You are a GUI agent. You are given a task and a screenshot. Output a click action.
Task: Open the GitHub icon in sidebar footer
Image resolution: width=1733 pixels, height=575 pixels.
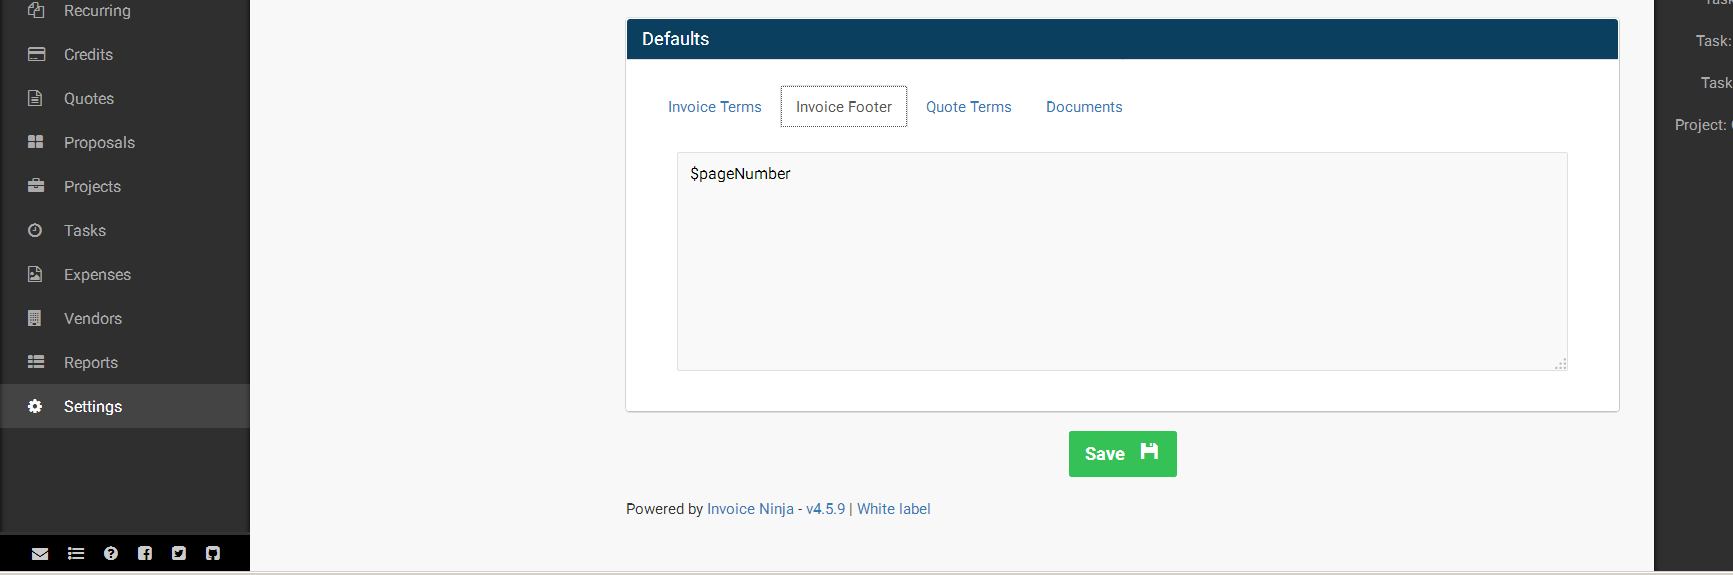tap(213, 553)
